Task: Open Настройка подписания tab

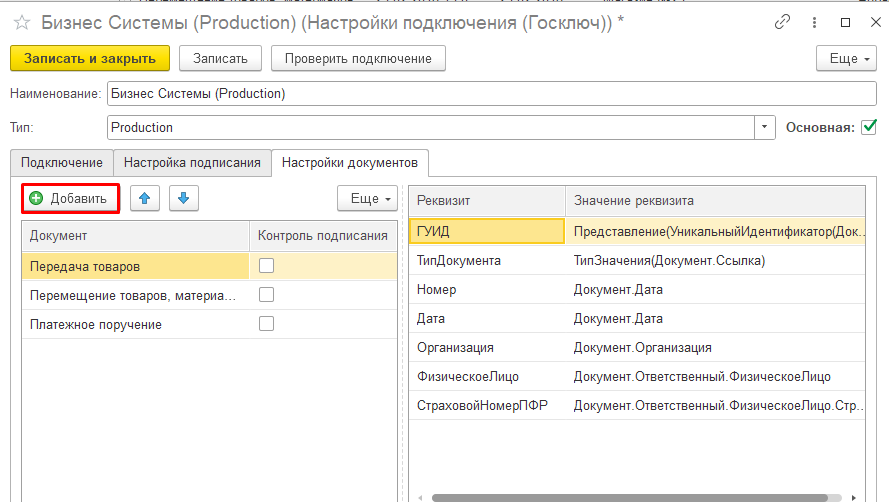Action: pyautogui.click(x=192, y=163)
